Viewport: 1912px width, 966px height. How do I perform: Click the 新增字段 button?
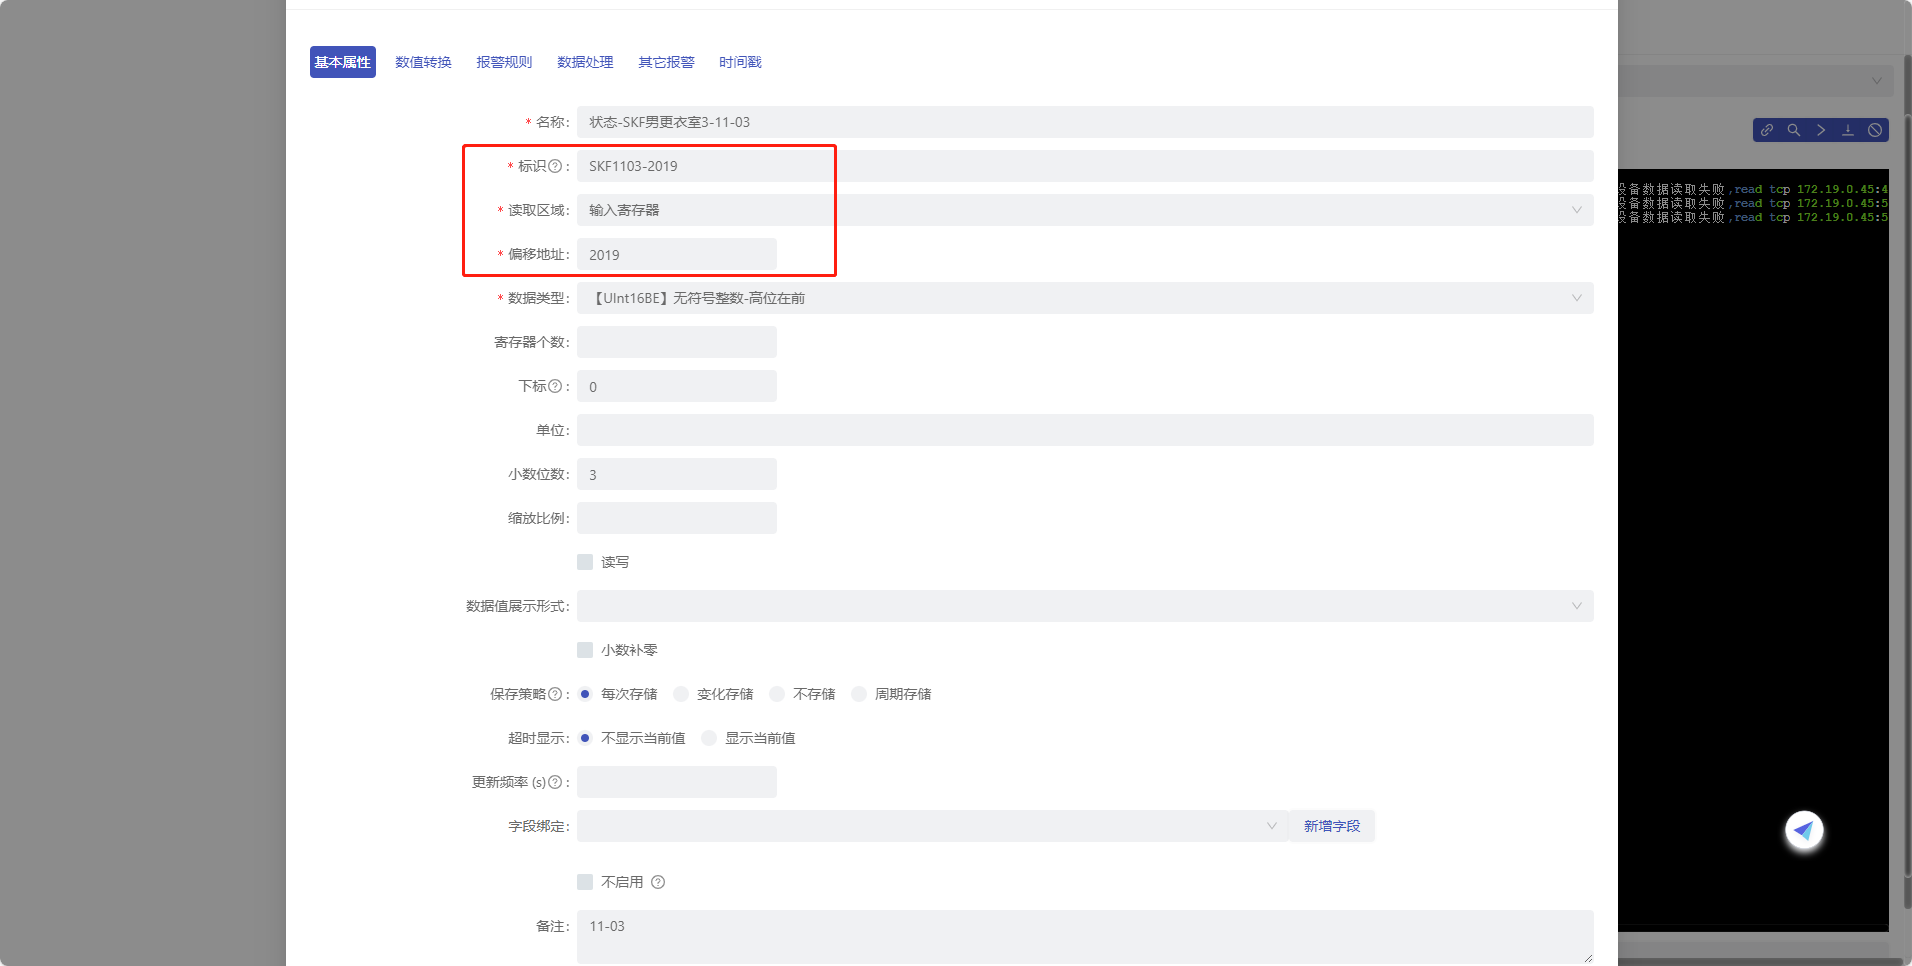tap(1332, 826)
